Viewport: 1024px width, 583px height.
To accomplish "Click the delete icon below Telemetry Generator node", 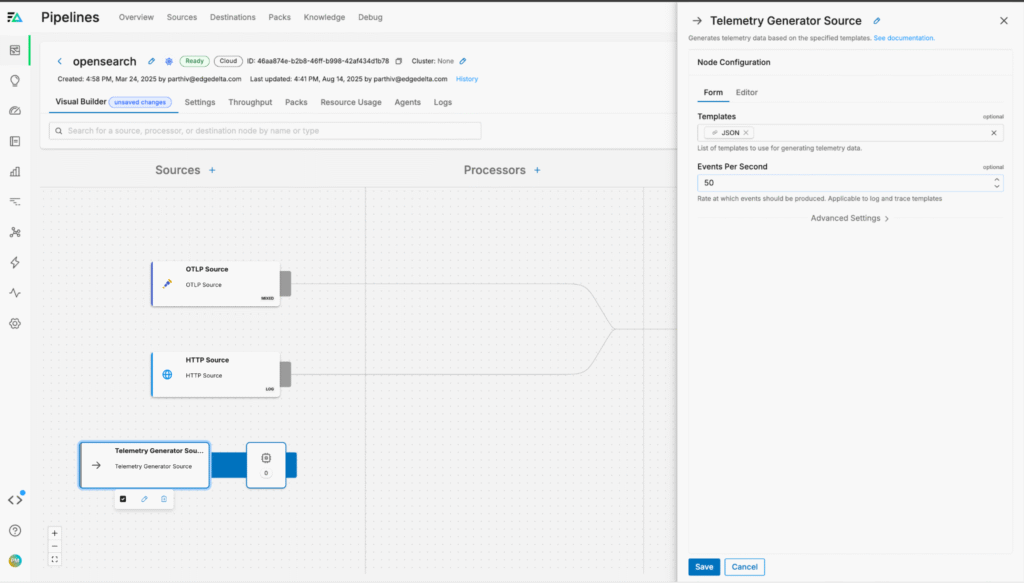I will tap(164, 498).
